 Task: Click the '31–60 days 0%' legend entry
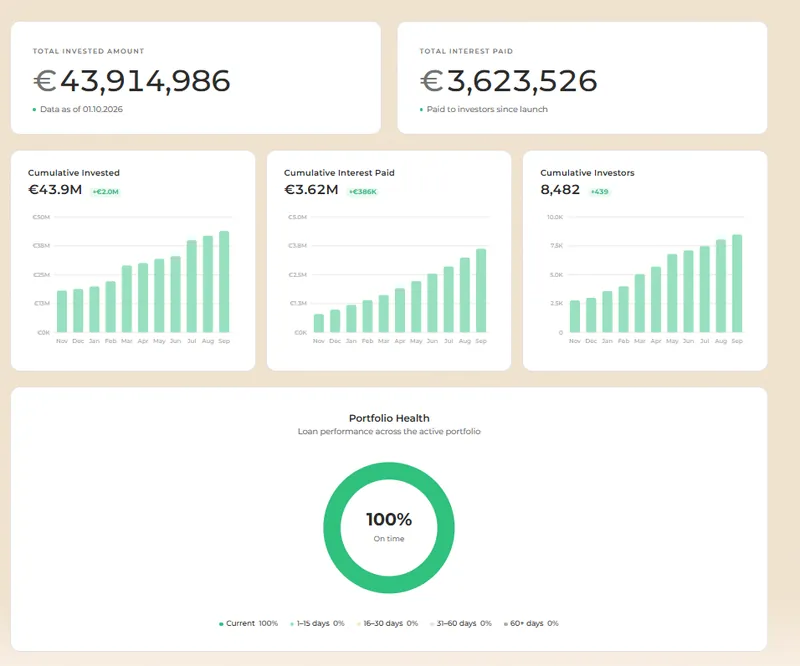click(461, 623)
